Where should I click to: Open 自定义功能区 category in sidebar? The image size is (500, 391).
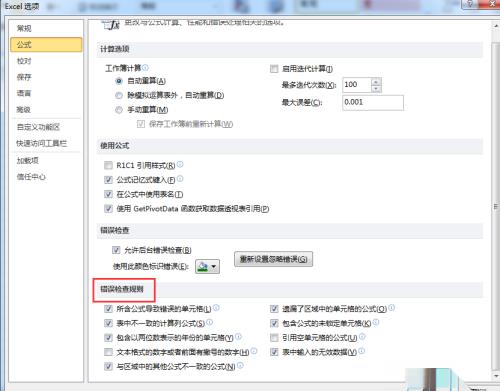click(46, 127)
